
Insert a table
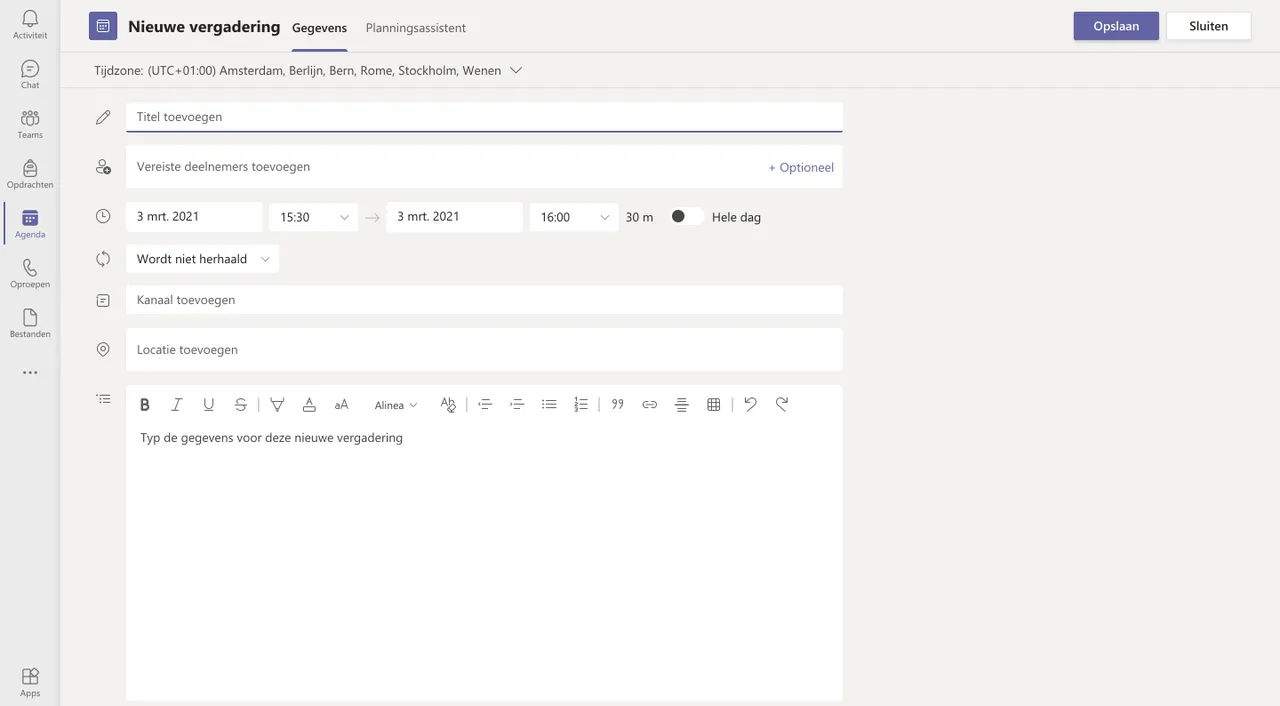pos(714,405)
